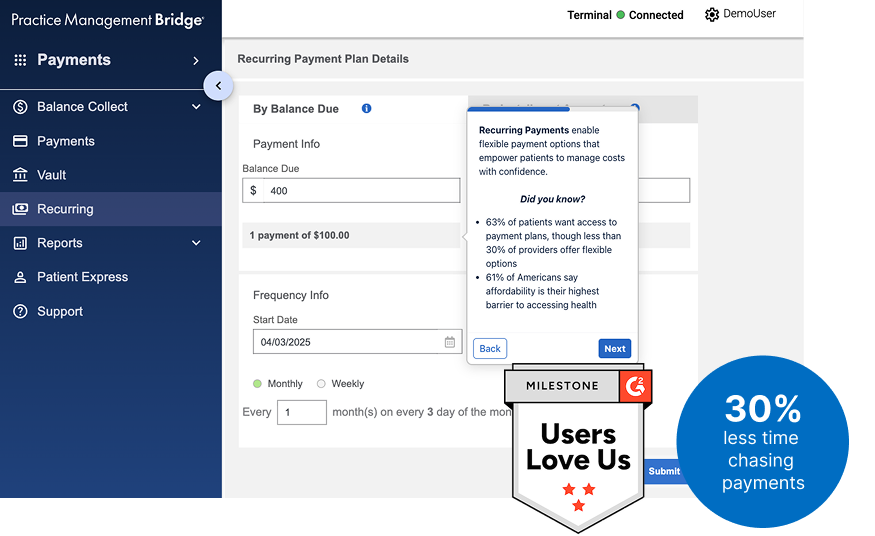Screen dimensions: 875x536
Task: Click the settings gear icon beside DemoUser
Action: click(711, 15)
